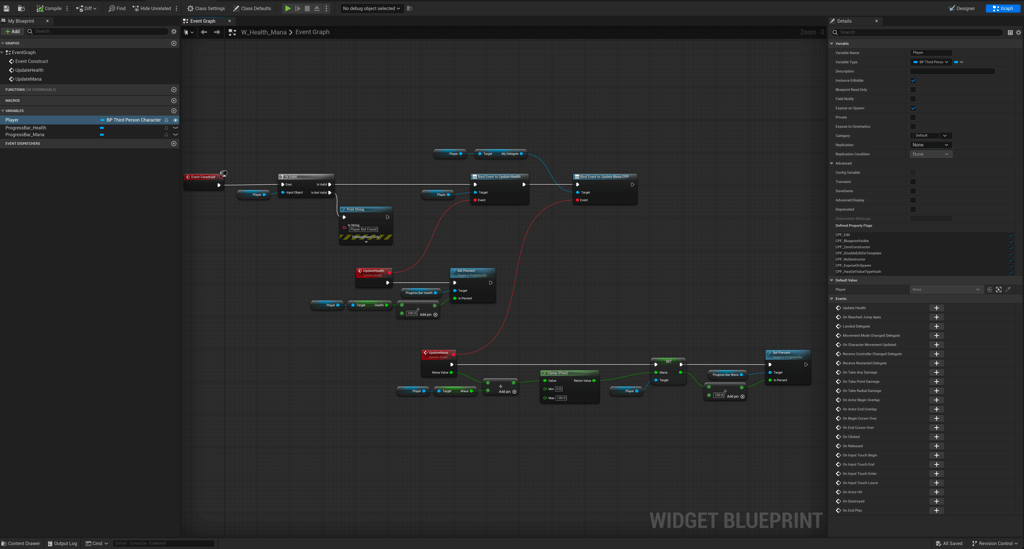Collapse the Advanced section

832,163
